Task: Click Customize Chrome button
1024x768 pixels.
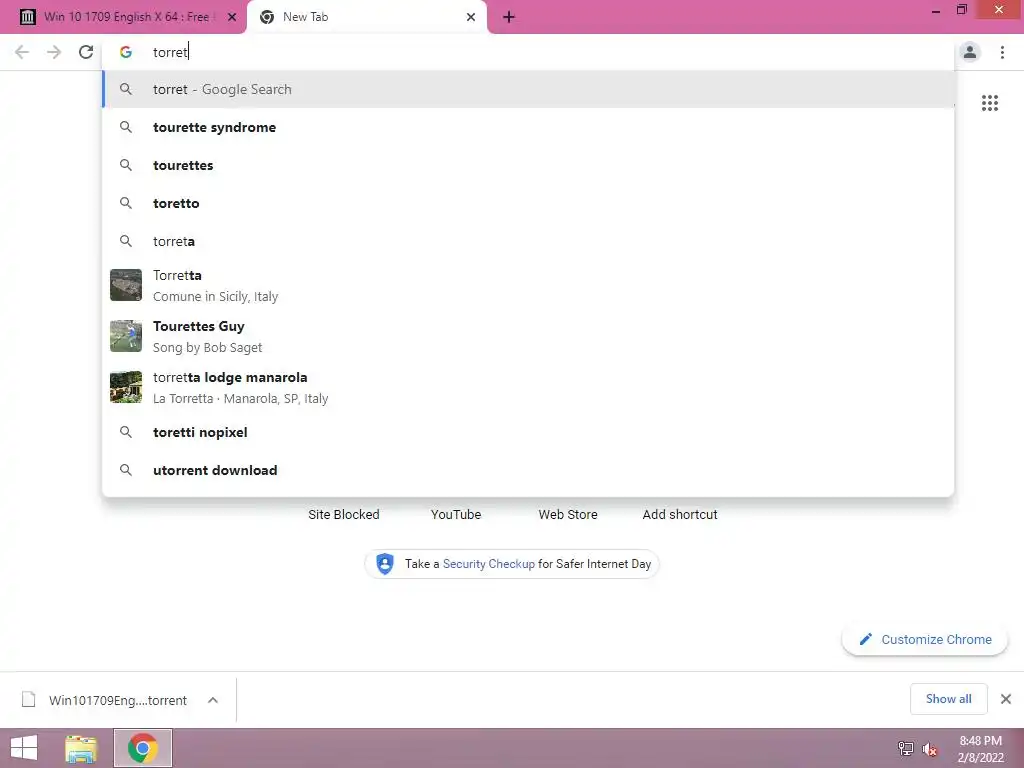Action: click(925, 639)
